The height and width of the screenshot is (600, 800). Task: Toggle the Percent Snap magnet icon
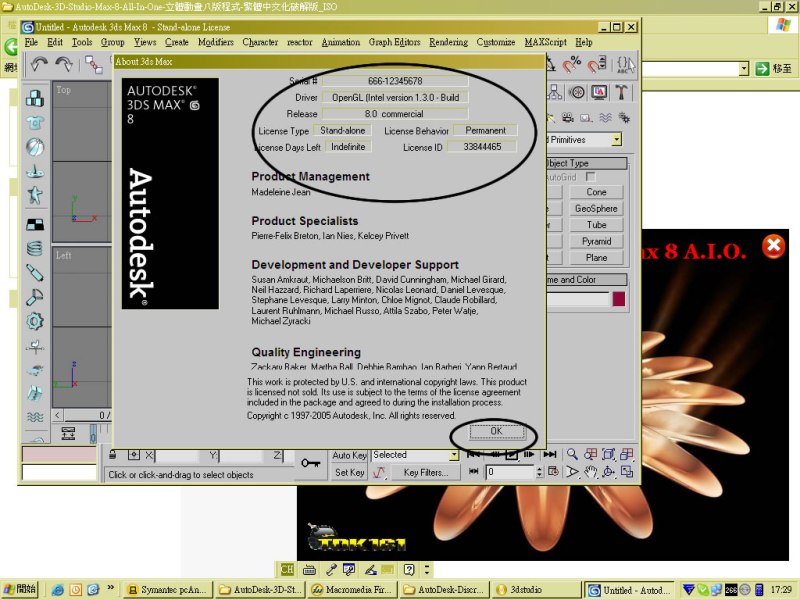[571, 65]
